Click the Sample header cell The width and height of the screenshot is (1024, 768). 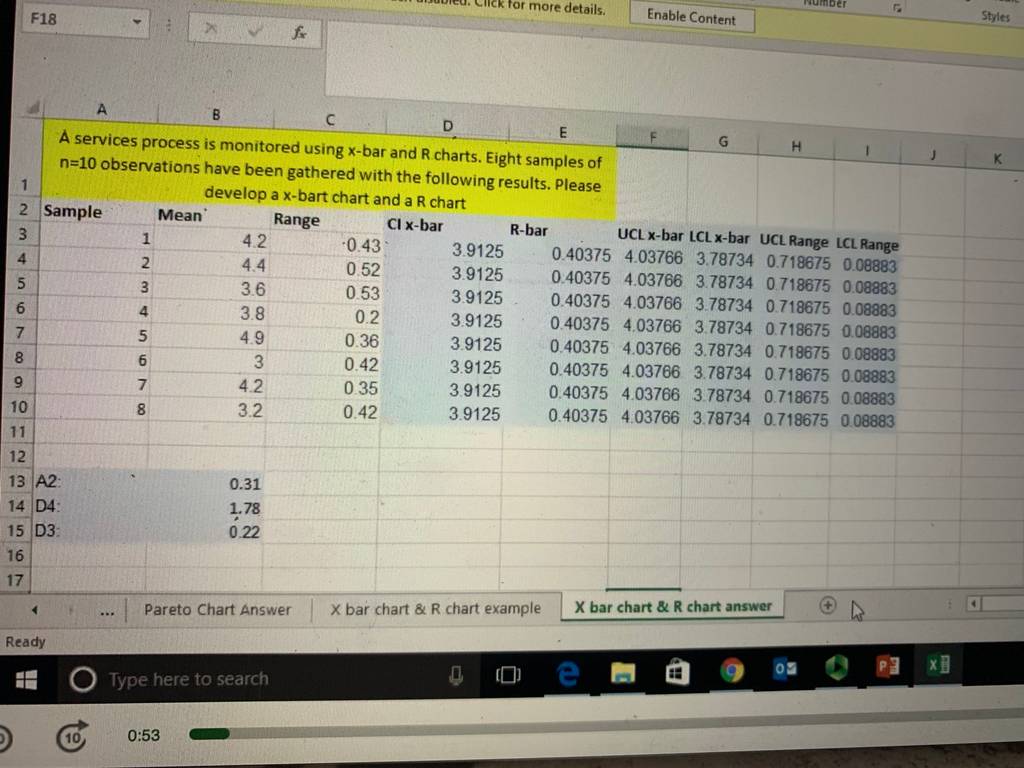tap(95, 212)
